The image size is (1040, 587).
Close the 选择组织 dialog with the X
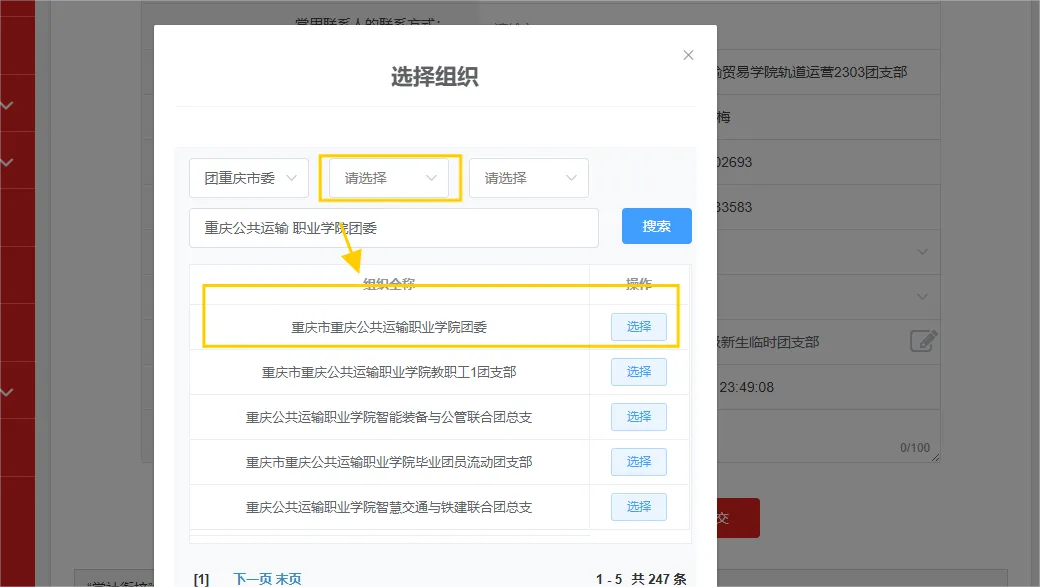pyautogui.click(x=688, y=55)
